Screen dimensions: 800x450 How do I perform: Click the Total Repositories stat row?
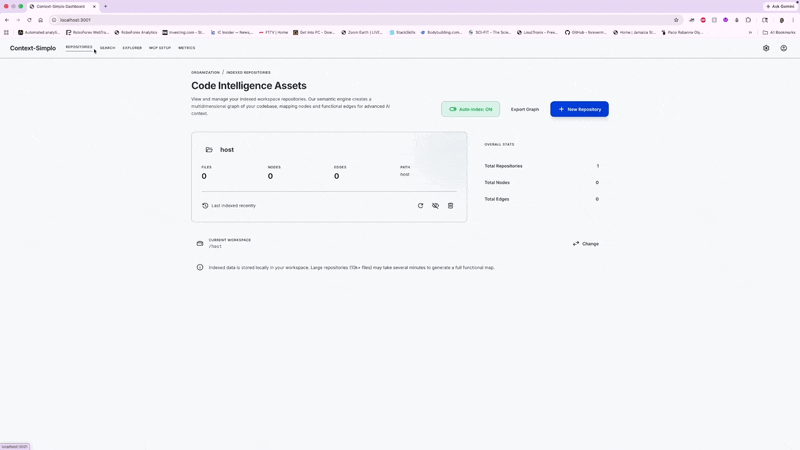[542, 166]
